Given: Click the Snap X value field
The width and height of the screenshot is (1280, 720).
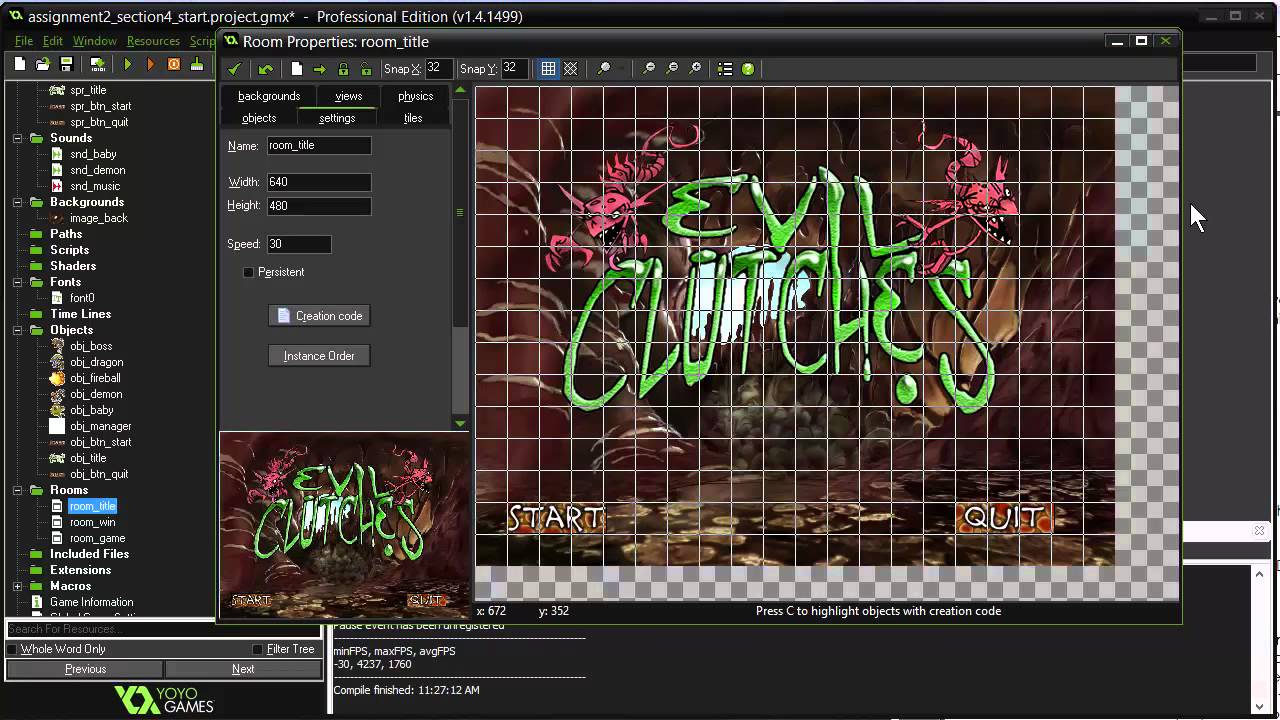Looking at the screenshot, I should [438, 69].
